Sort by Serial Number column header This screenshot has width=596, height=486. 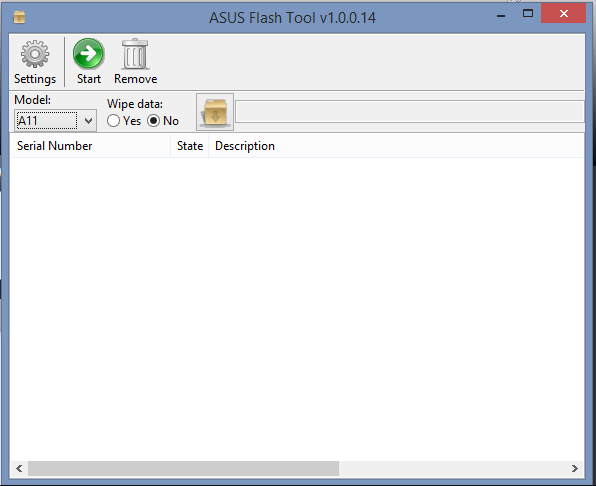pyautogui.click(x=90, y=146)
